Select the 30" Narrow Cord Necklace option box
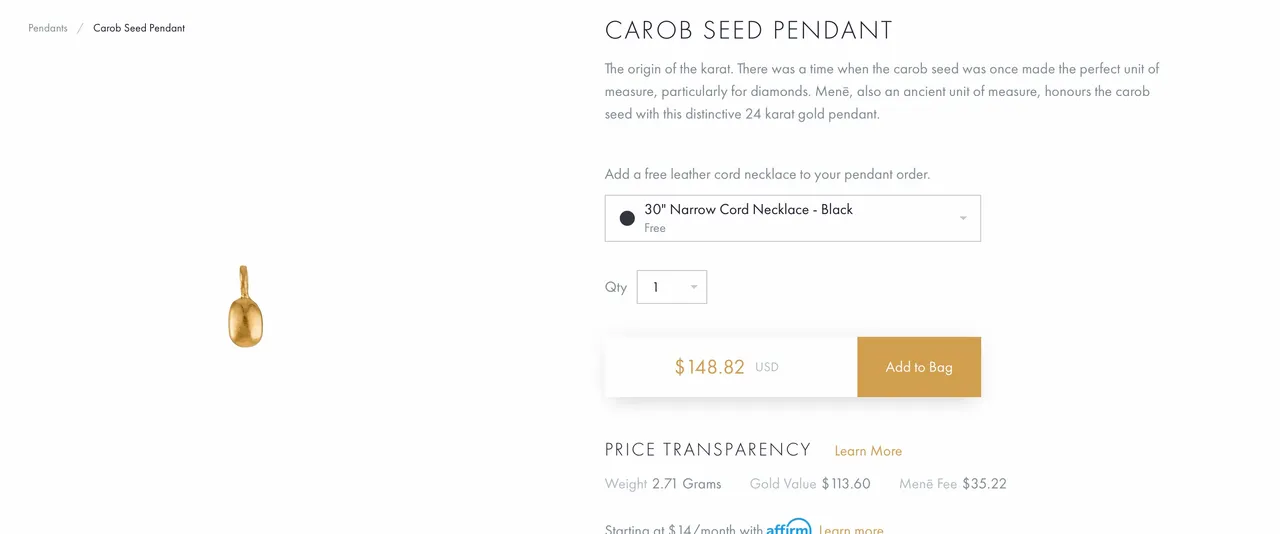The width and height of the screenshot is (1280, 534). pyautogui.click(x=793, y=218)
